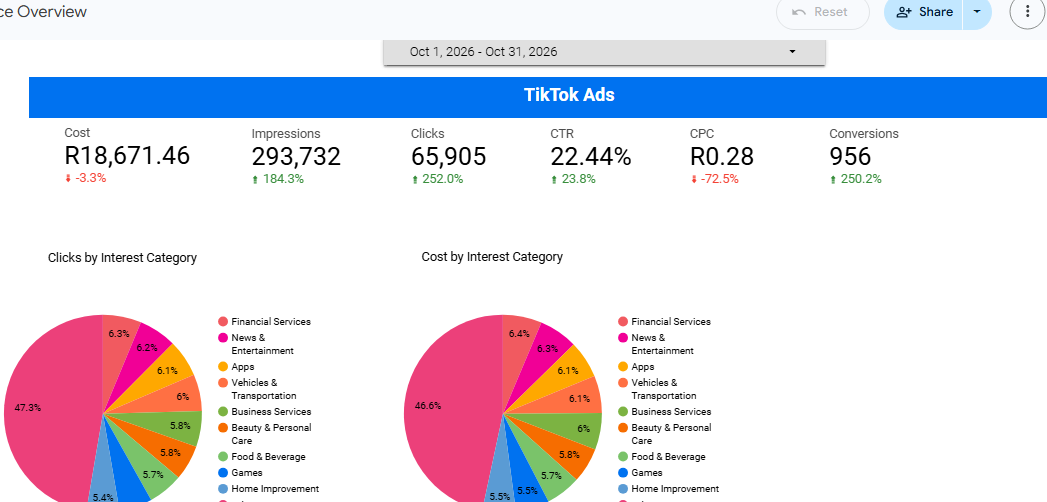The width and height of the screenshot is (1047, 502).
Task: Click Apps legend dot in Cost chart
Action: click(x=623, y=366)
